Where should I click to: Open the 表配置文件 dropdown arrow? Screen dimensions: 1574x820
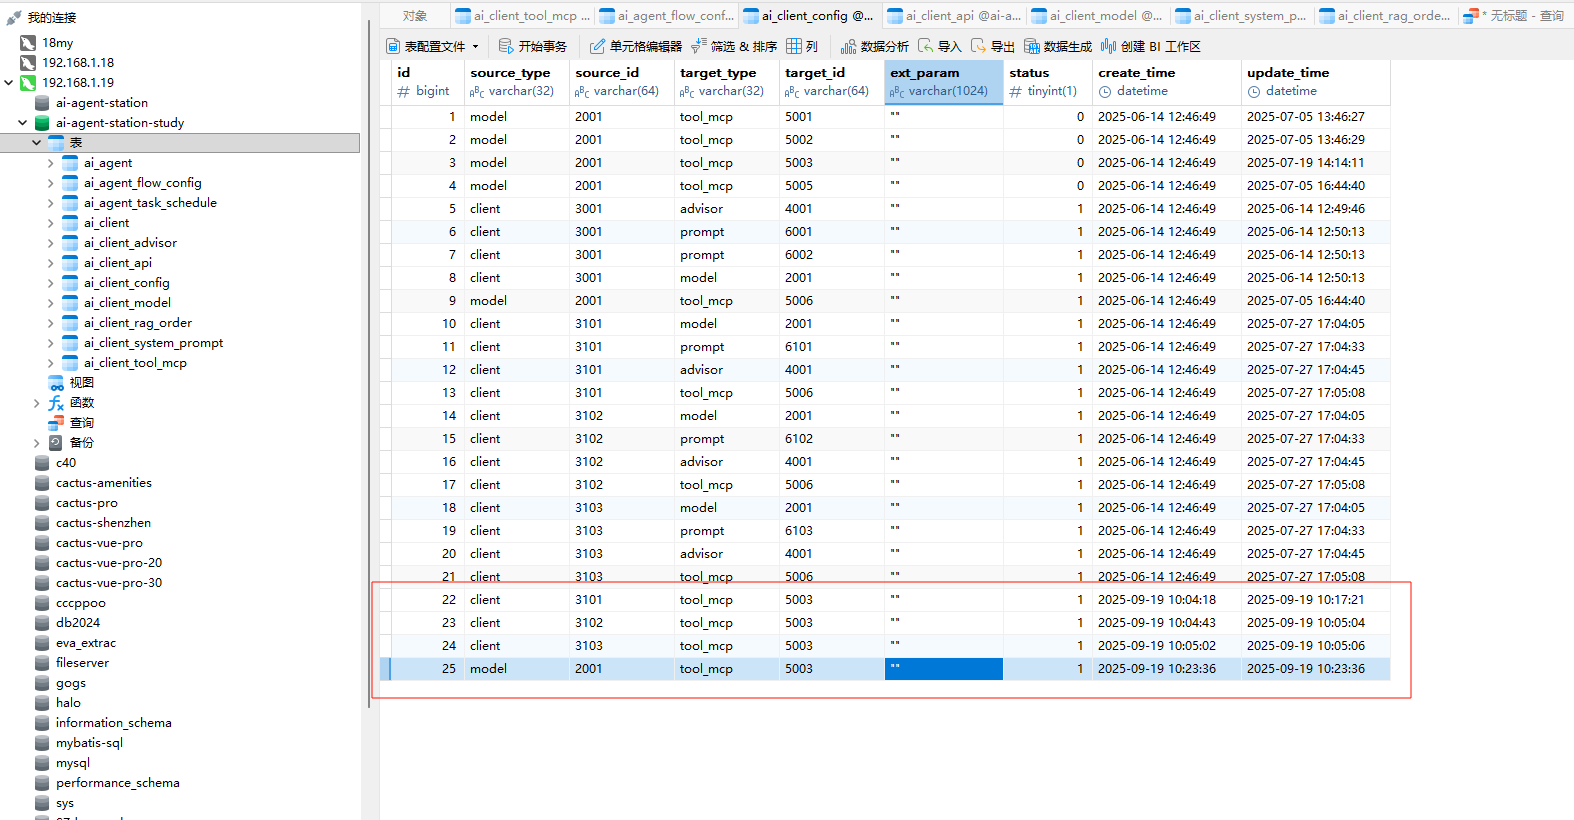(x=475, y=47)
